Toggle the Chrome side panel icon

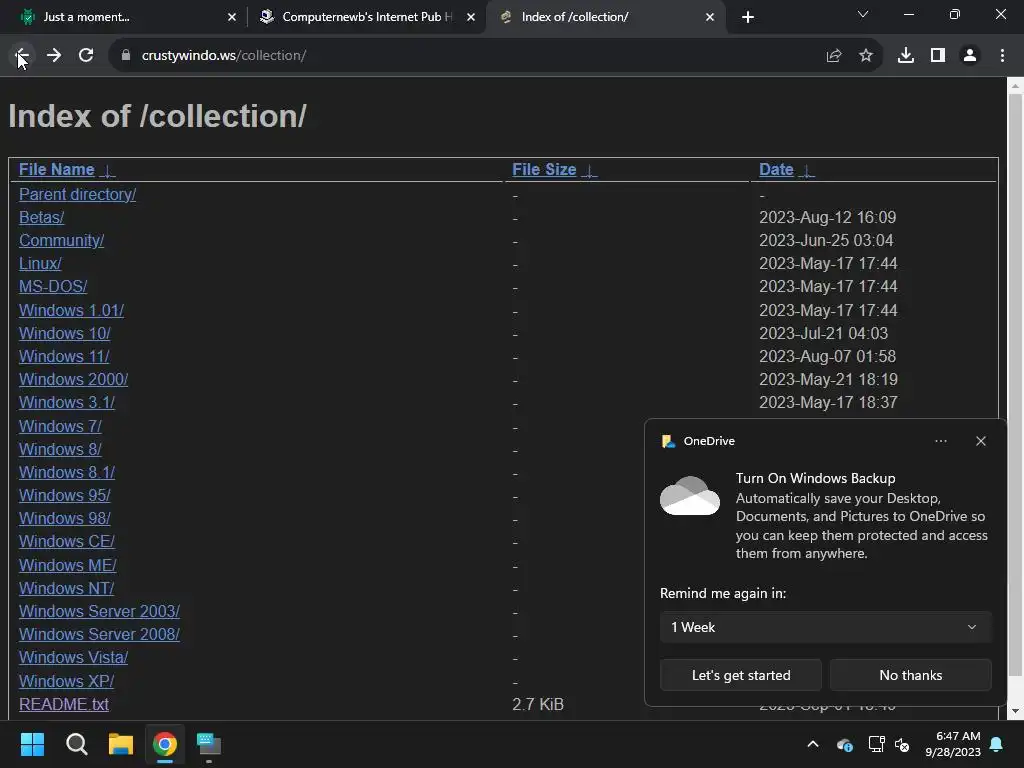(938, 56)
